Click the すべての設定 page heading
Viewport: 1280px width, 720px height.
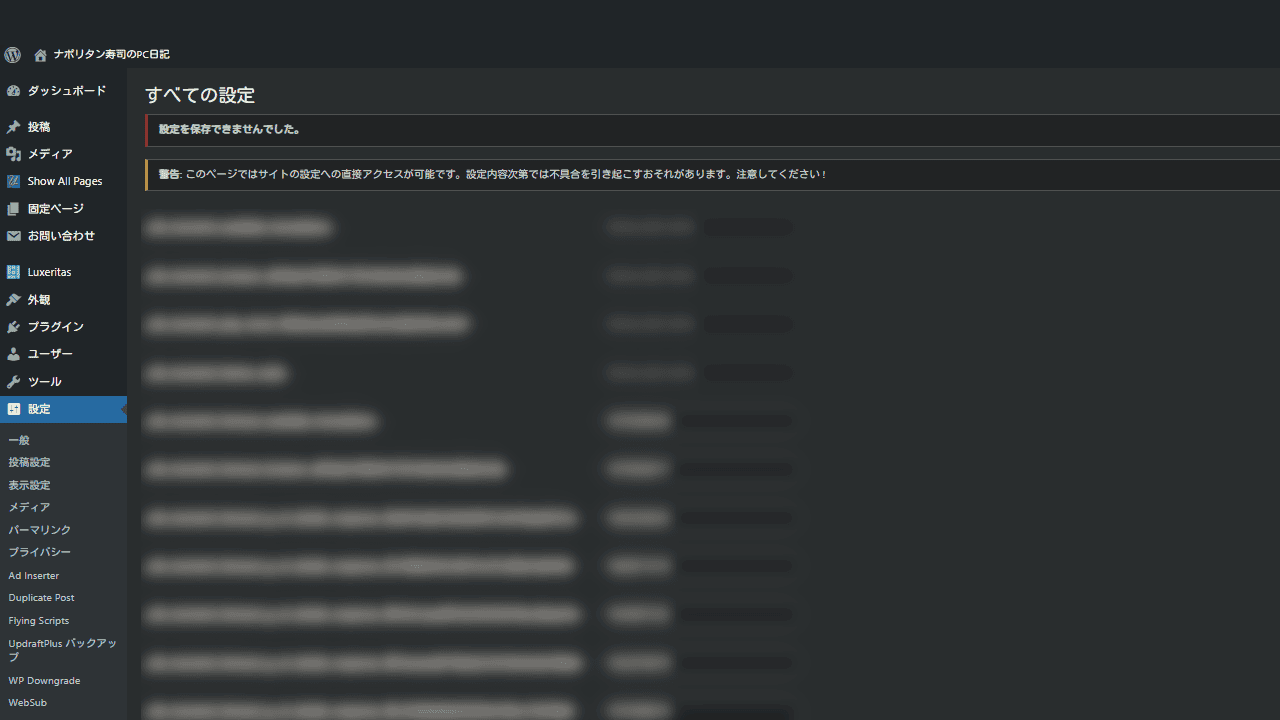tap(200, 95)
